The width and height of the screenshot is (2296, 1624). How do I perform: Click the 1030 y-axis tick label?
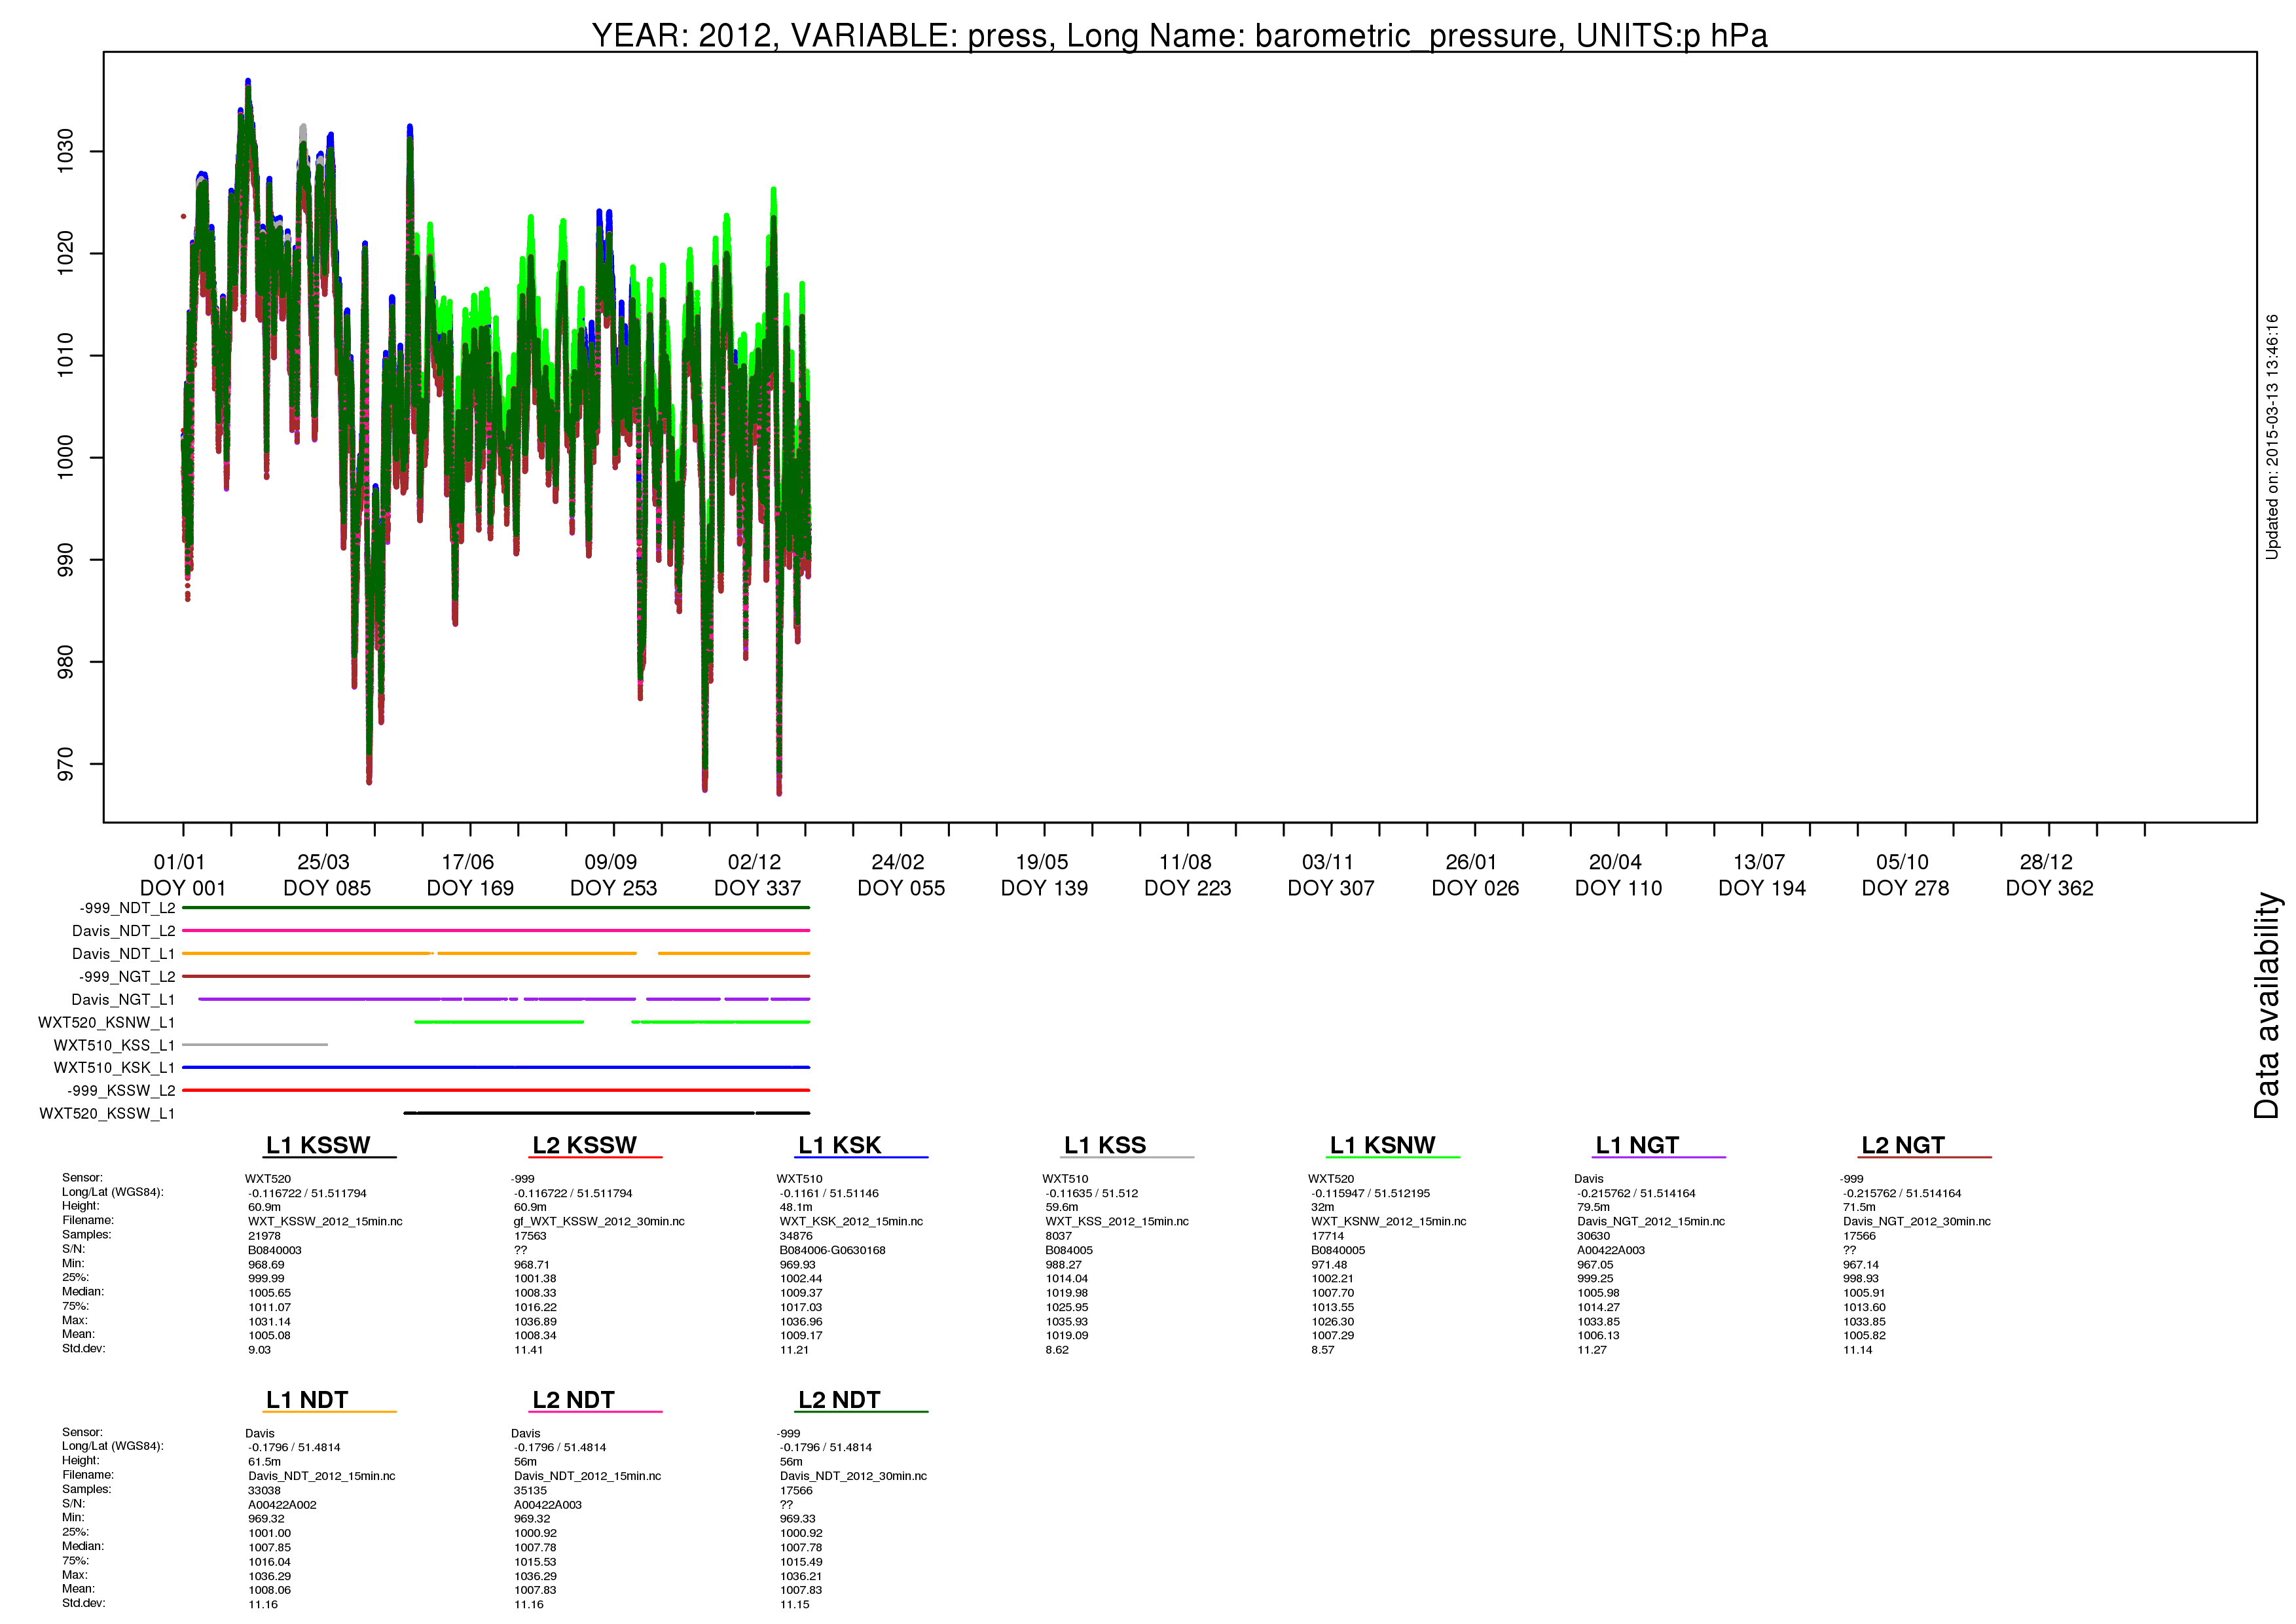click(x=65, y=151)
